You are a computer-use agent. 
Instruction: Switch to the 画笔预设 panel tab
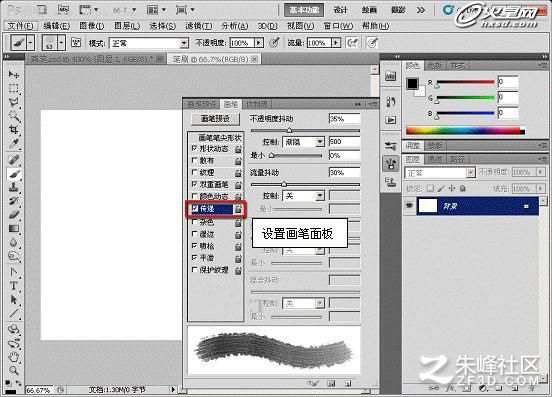pyautogui.click(x=202, y=105)
